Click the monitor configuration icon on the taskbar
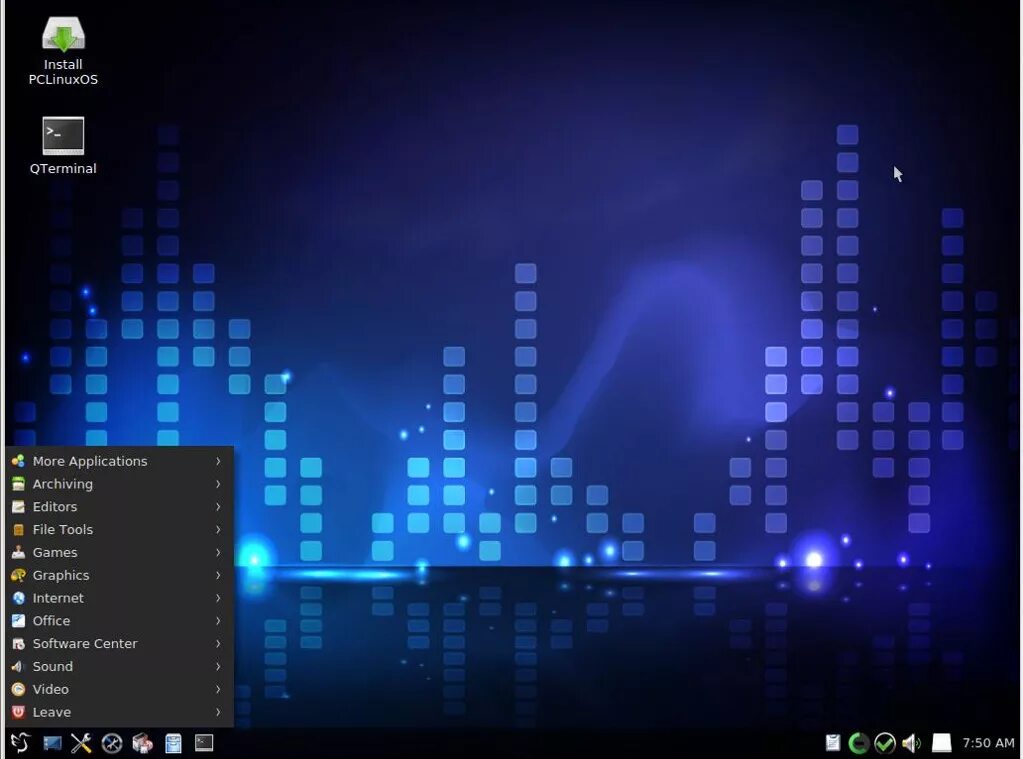Viewport: 1023px width, 759px height. point(51,742)
